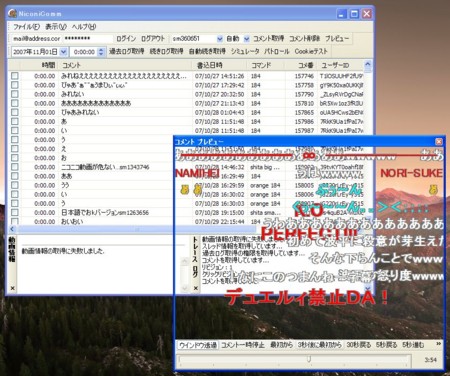Click the 過去ログ取得 button
450x376 pixels.
coord(127,51)
